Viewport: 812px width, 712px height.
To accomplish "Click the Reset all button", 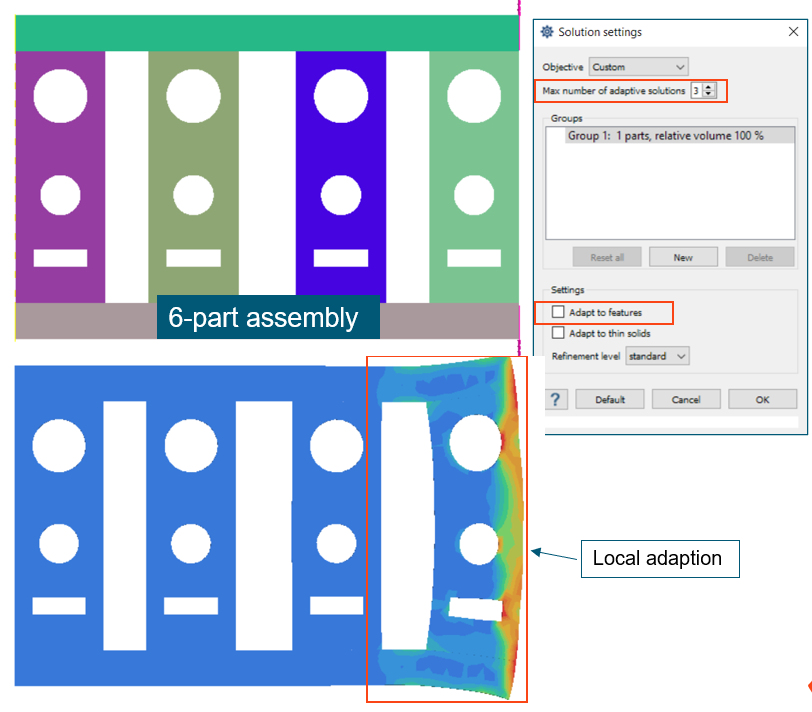I will [607, 257].
